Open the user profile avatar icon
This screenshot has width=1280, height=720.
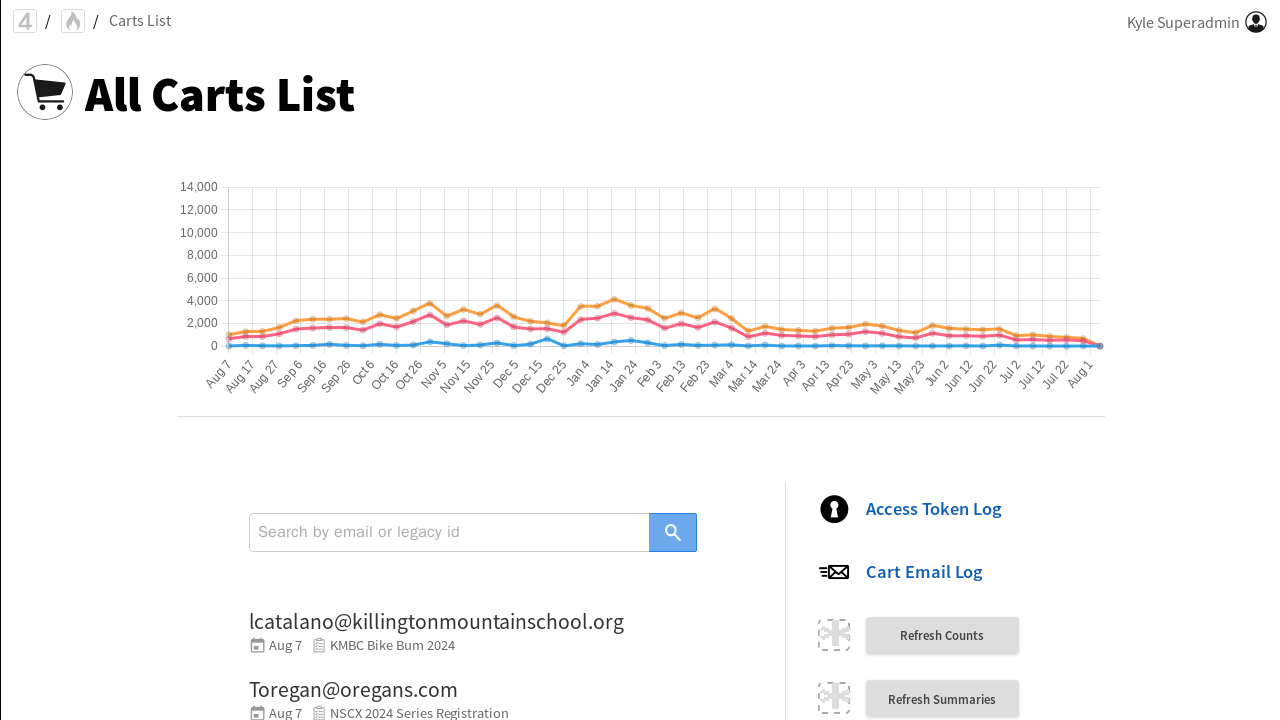[1256, 22]
